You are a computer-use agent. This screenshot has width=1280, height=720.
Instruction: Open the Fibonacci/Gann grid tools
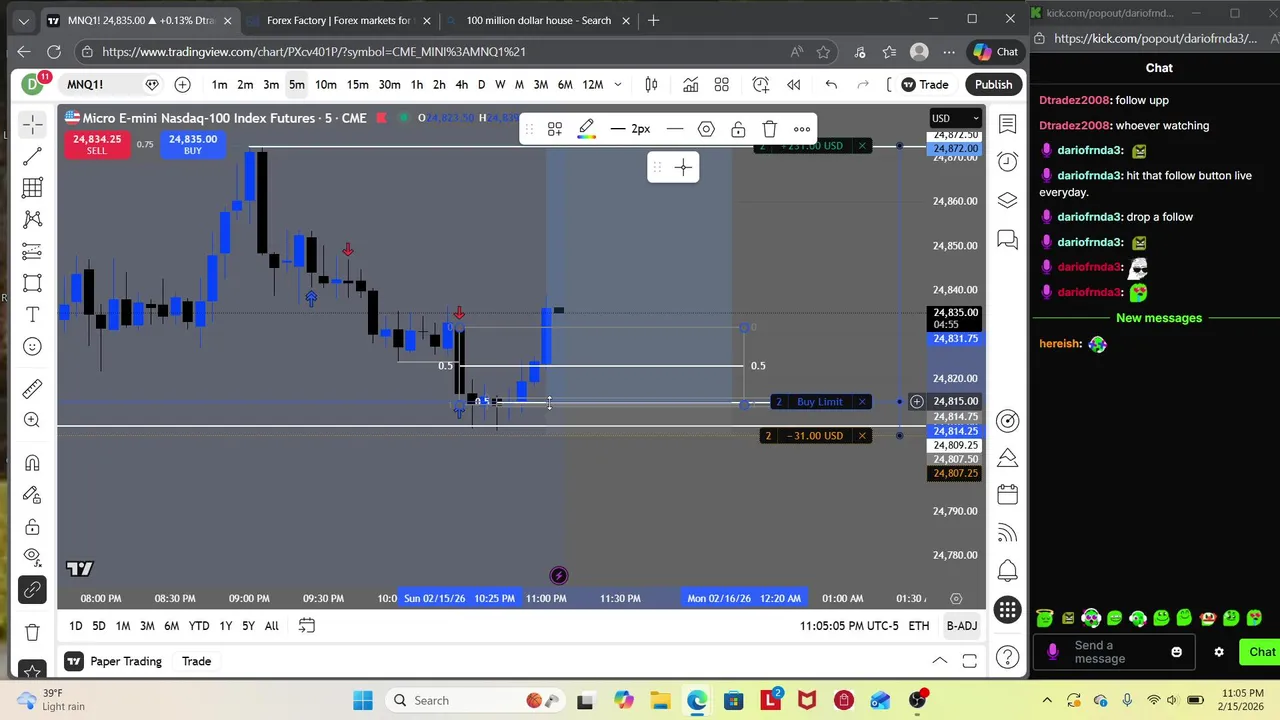coord(32,188)
